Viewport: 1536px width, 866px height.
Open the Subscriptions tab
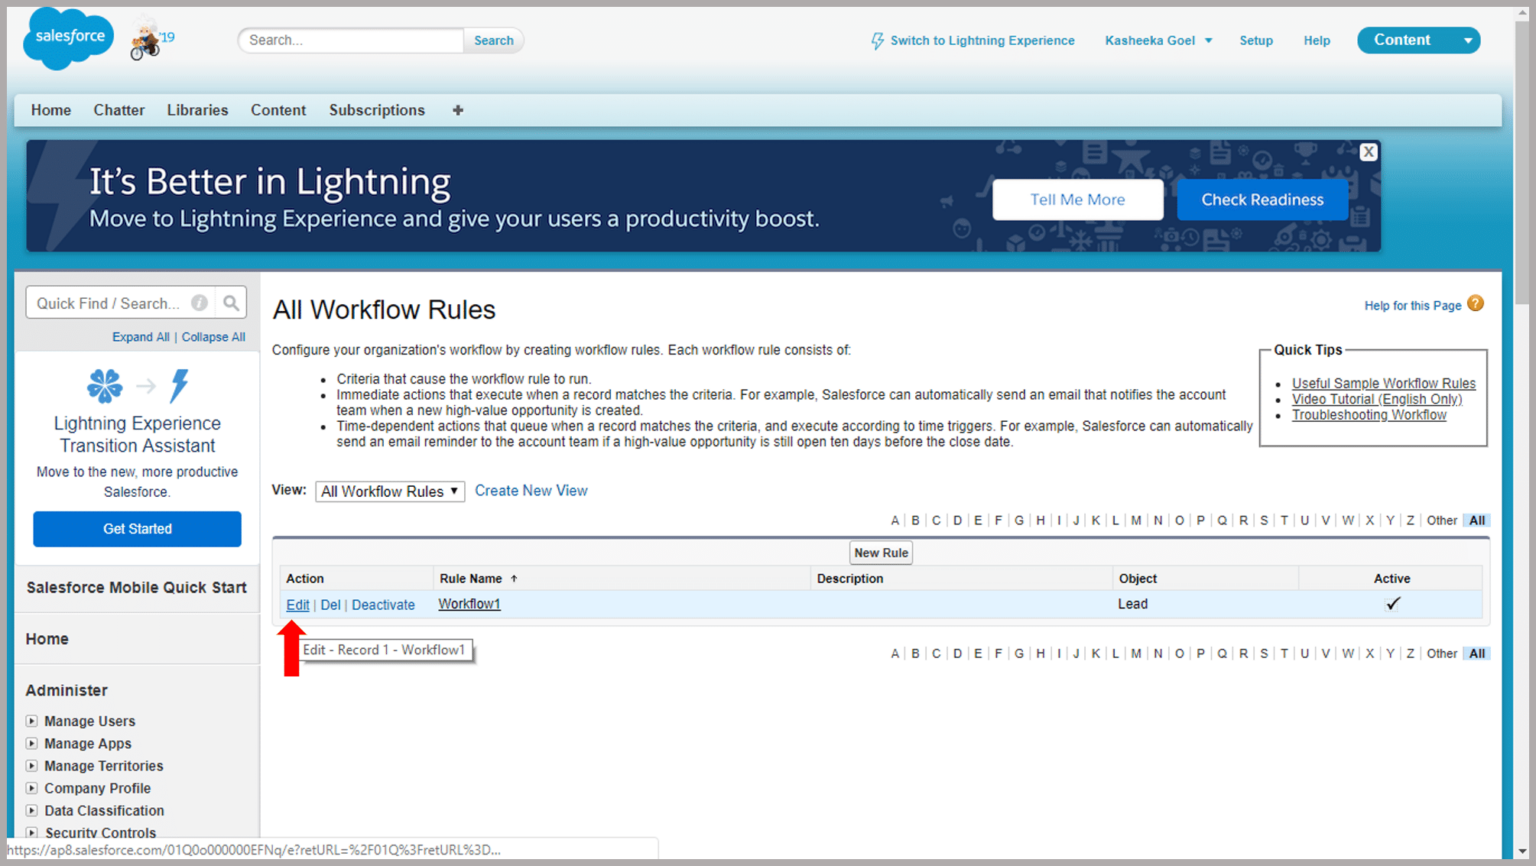pos(376,110)
